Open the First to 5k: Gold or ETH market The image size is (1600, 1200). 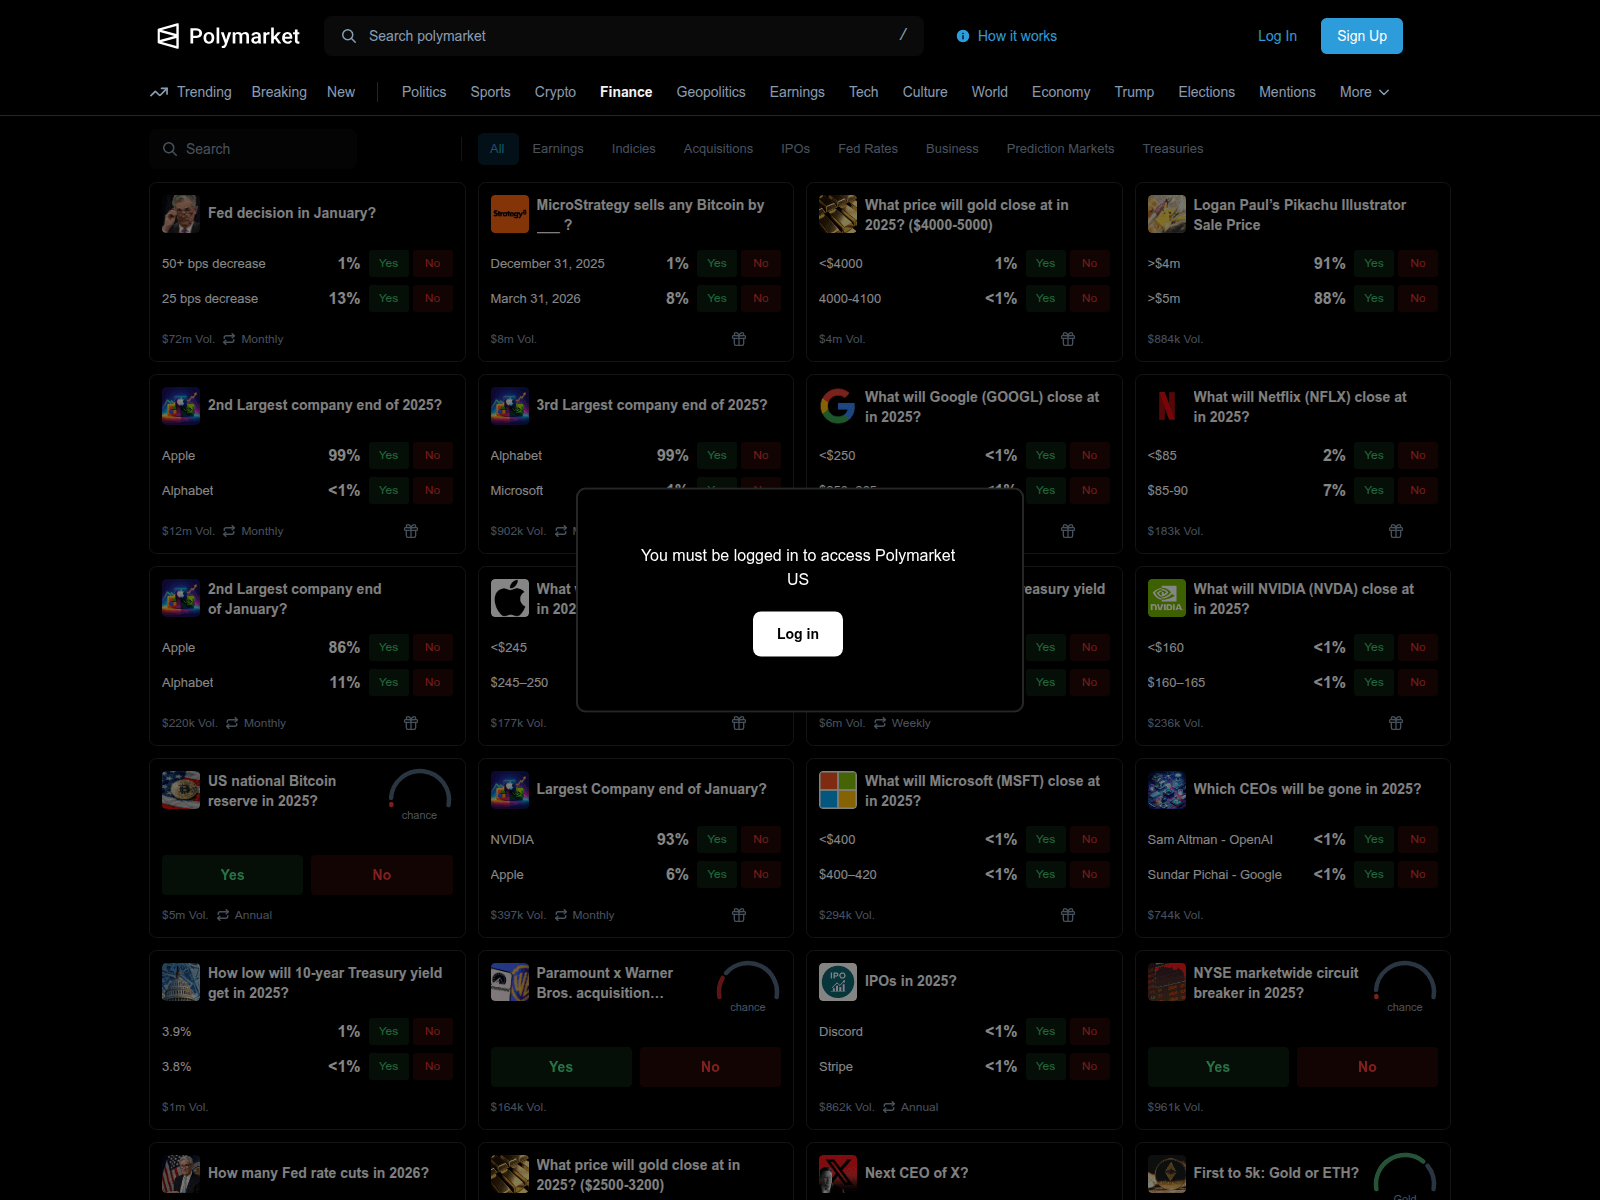tap(1276, 1173)
